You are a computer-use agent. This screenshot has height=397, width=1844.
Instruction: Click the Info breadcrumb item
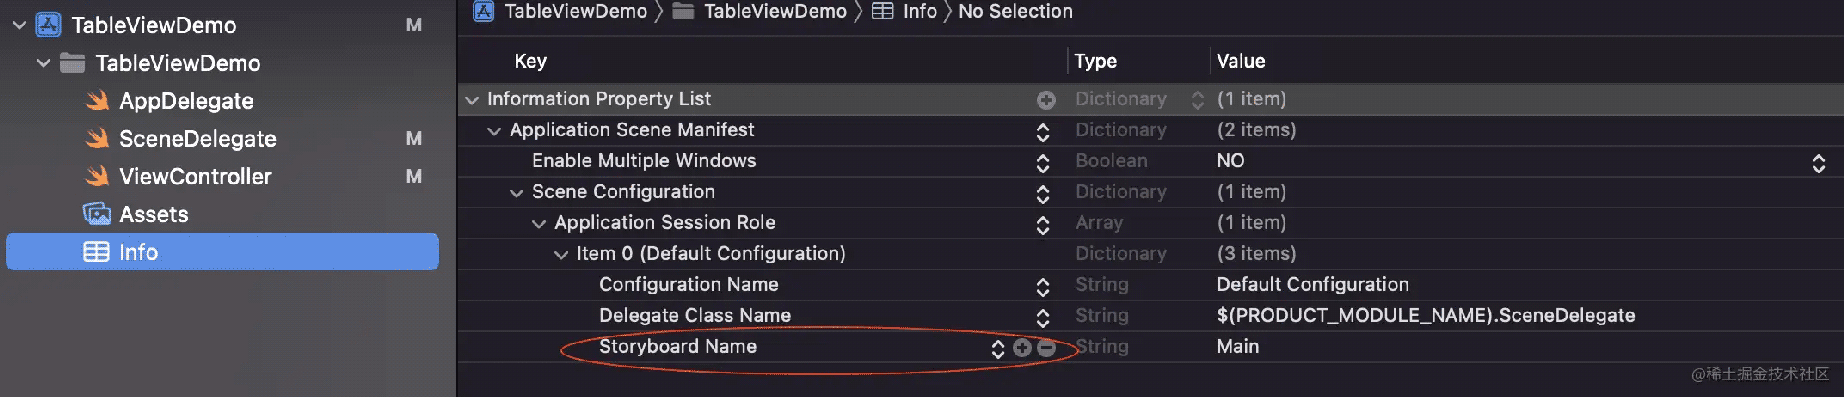919,11
